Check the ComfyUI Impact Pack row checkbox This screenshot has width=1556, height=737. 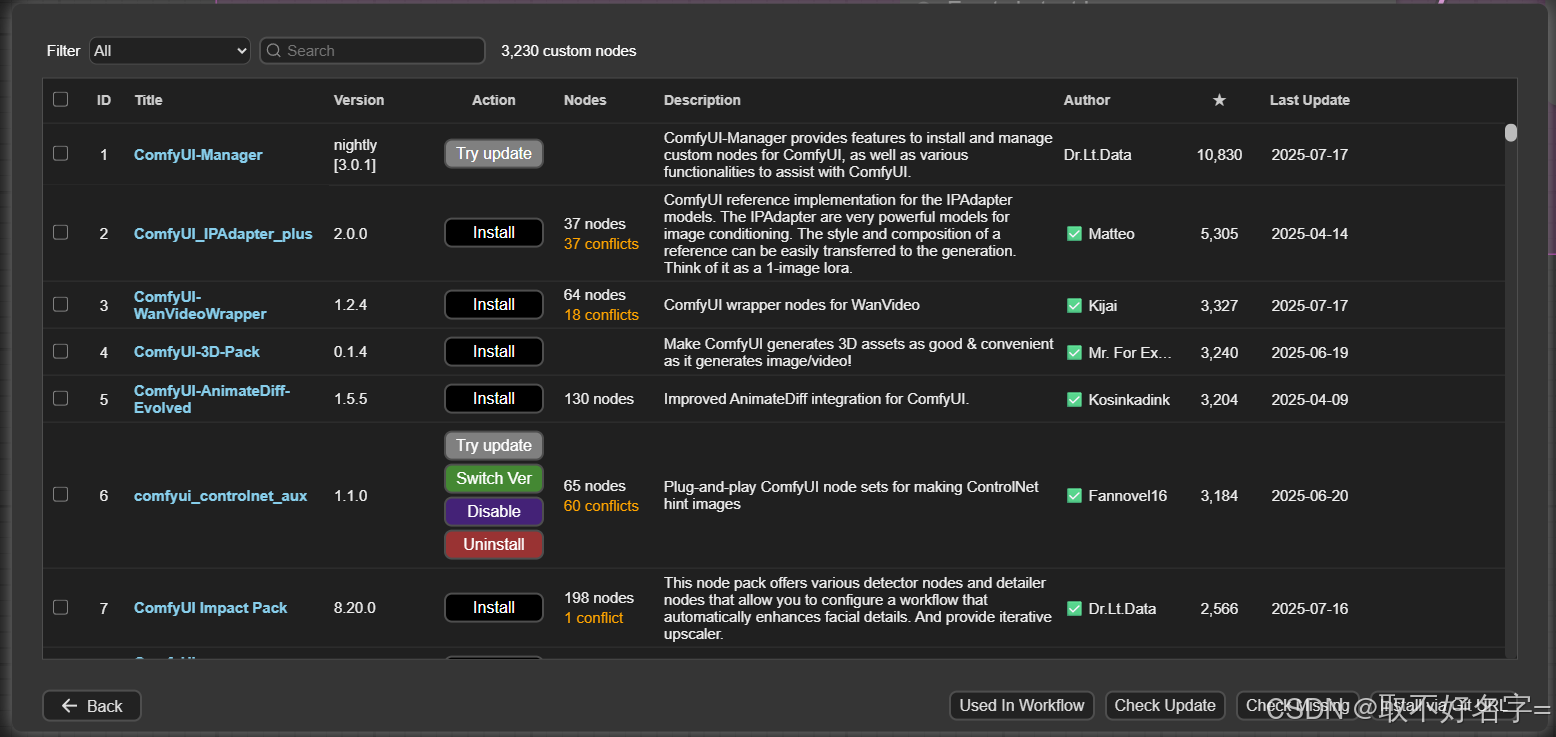tap(61, 607)
